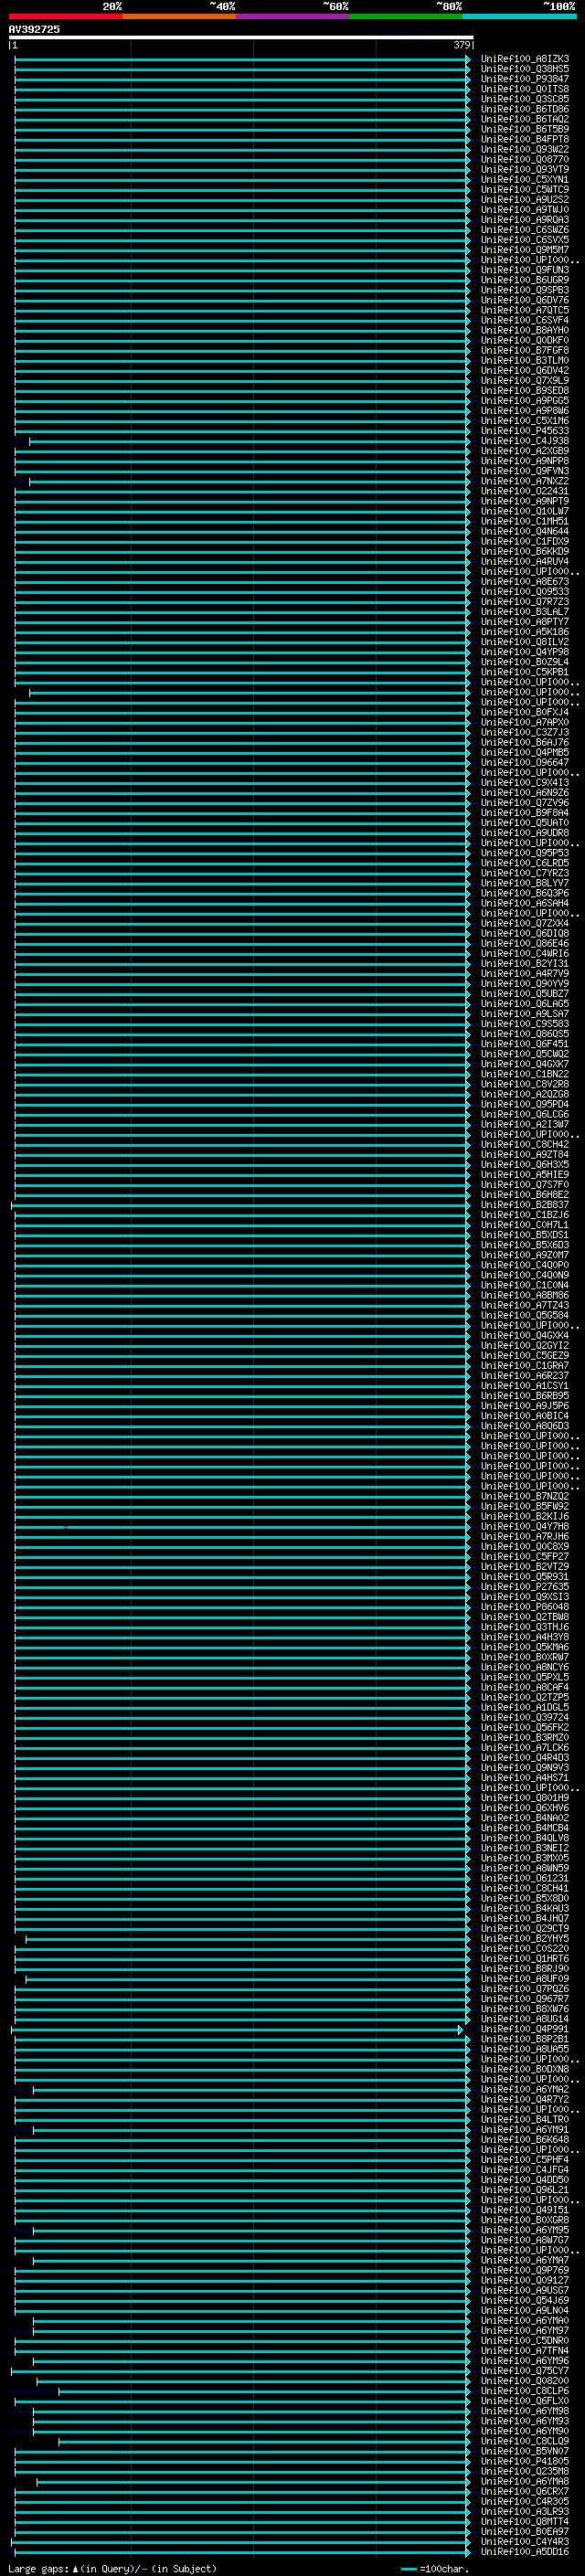Select hit label UniRef100_A9Z0M7

(525, 1255)
